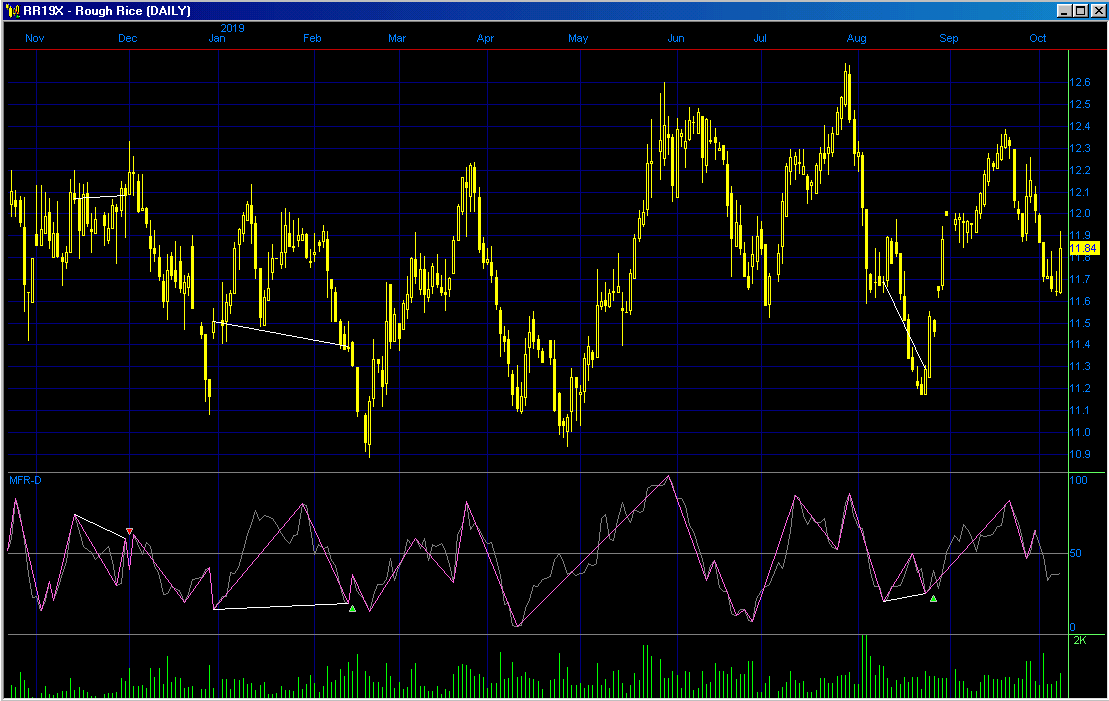The height and width of the screenshot is (701, 1109).
Task: Click the green up-arrow buy marker in February
Action: (x=352, y=608)
